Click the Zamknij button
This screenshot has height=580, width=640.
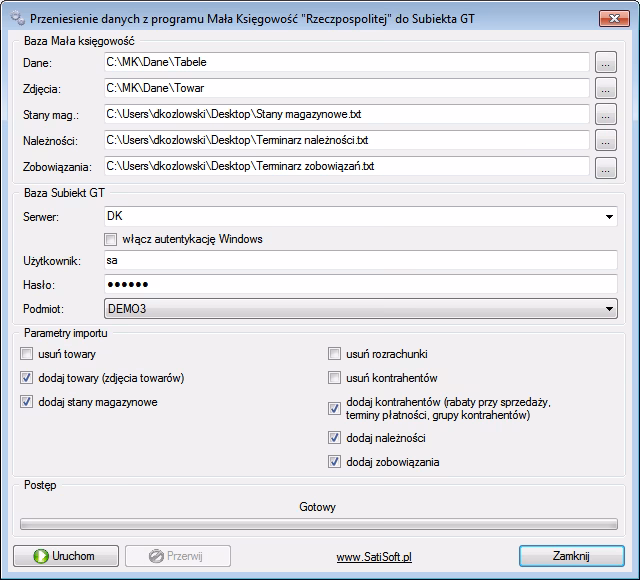click(573, 556)
